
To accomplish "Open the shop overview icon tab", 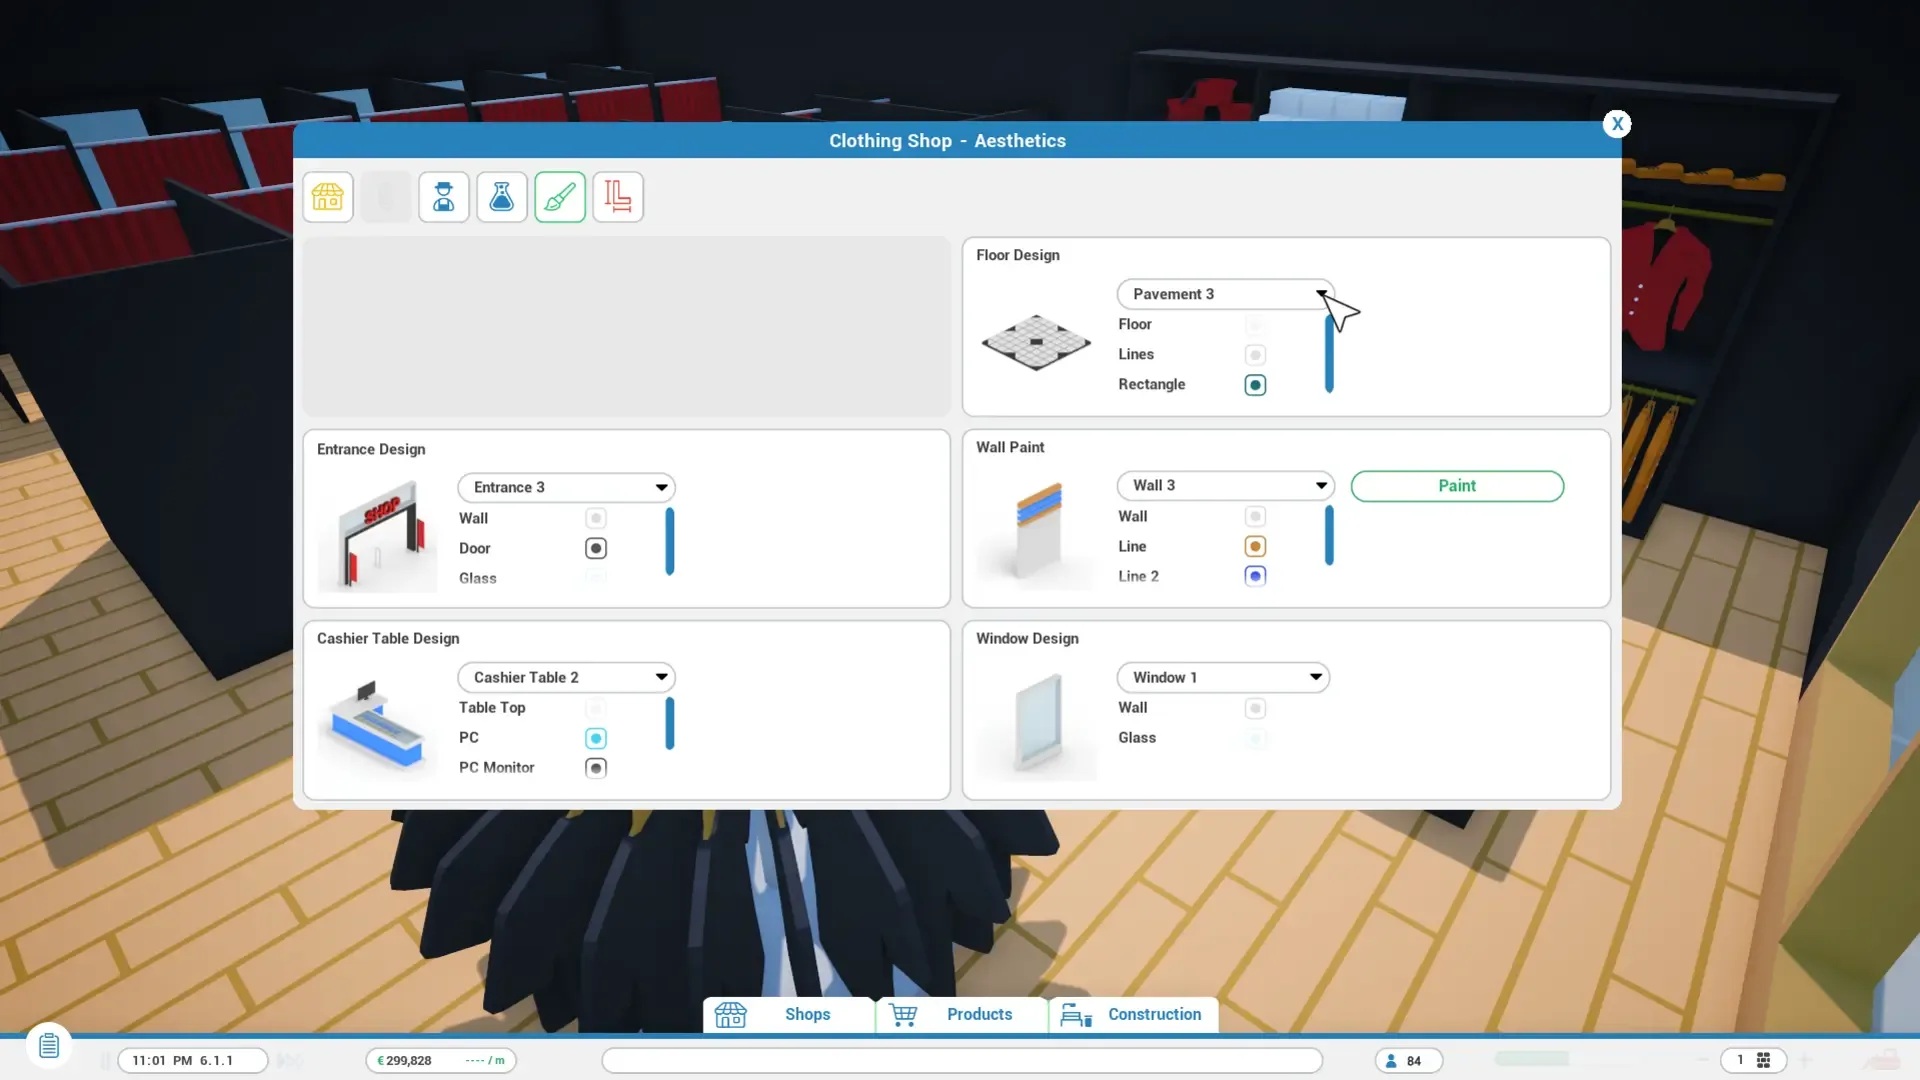I will tap(328, 197).
